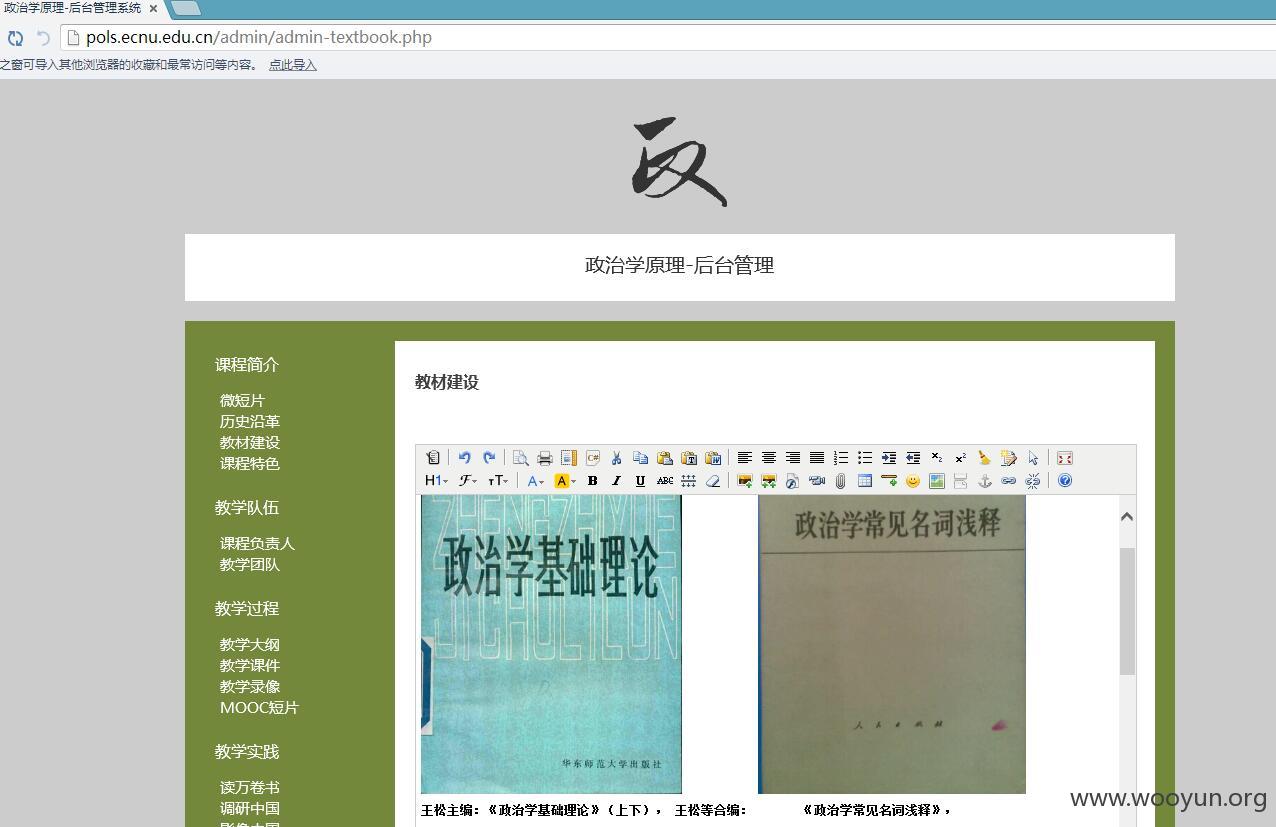Insert numbered list
This screenshot has width=1276, height=827.
[841, 458]
